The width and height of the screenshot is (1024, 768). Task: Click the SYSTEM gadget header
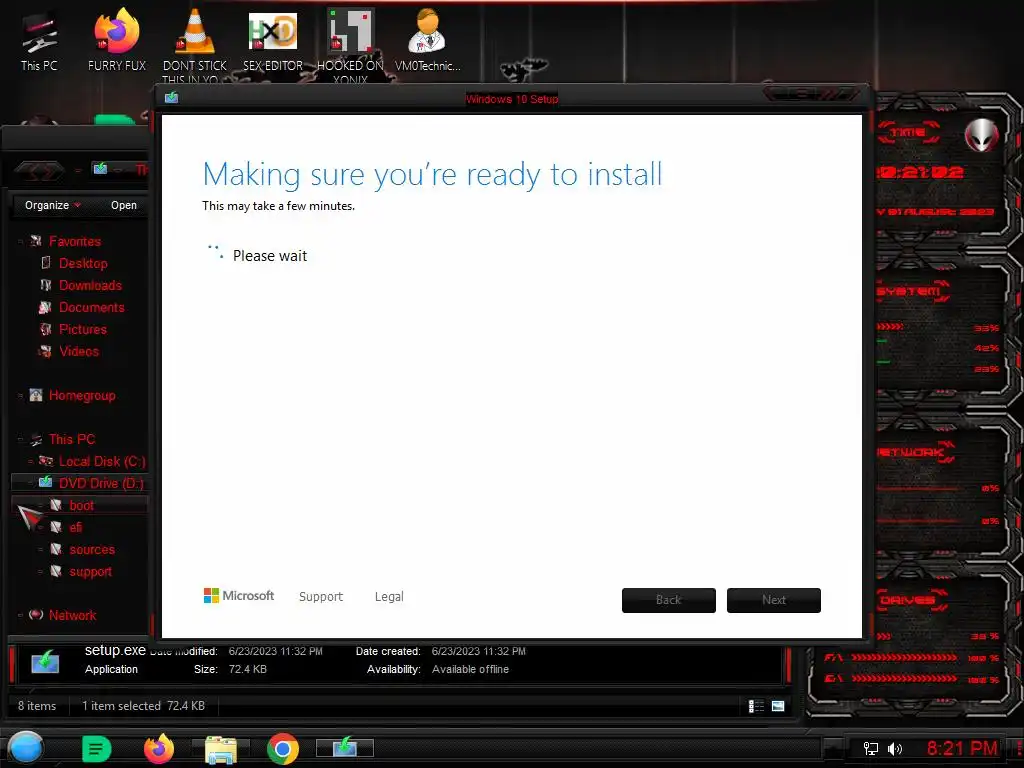tap(912, 291)
